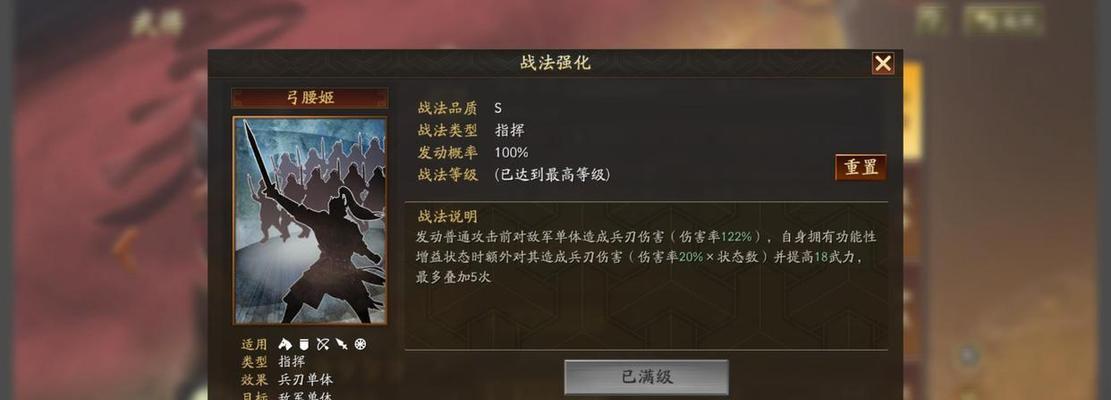Screen dimensions: 1111x400
Task: Click the 重置 reset button
Action: 861,167
